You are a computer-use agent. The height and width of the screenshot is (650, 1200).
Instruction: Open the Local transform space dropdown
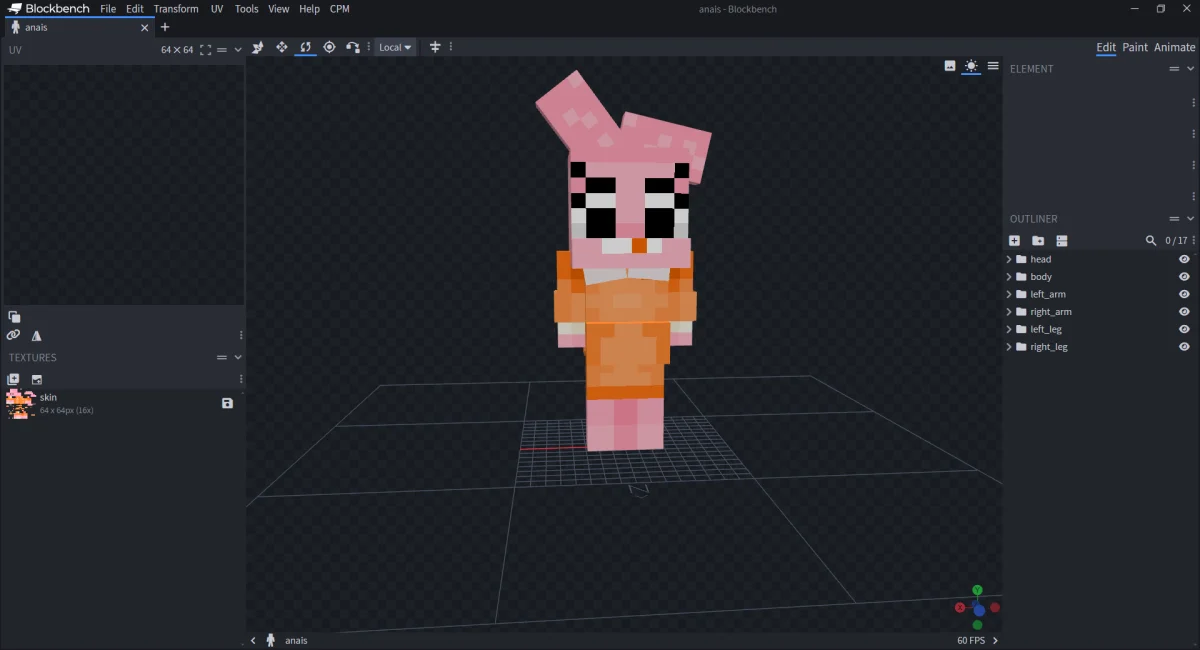tap(395, 47)
